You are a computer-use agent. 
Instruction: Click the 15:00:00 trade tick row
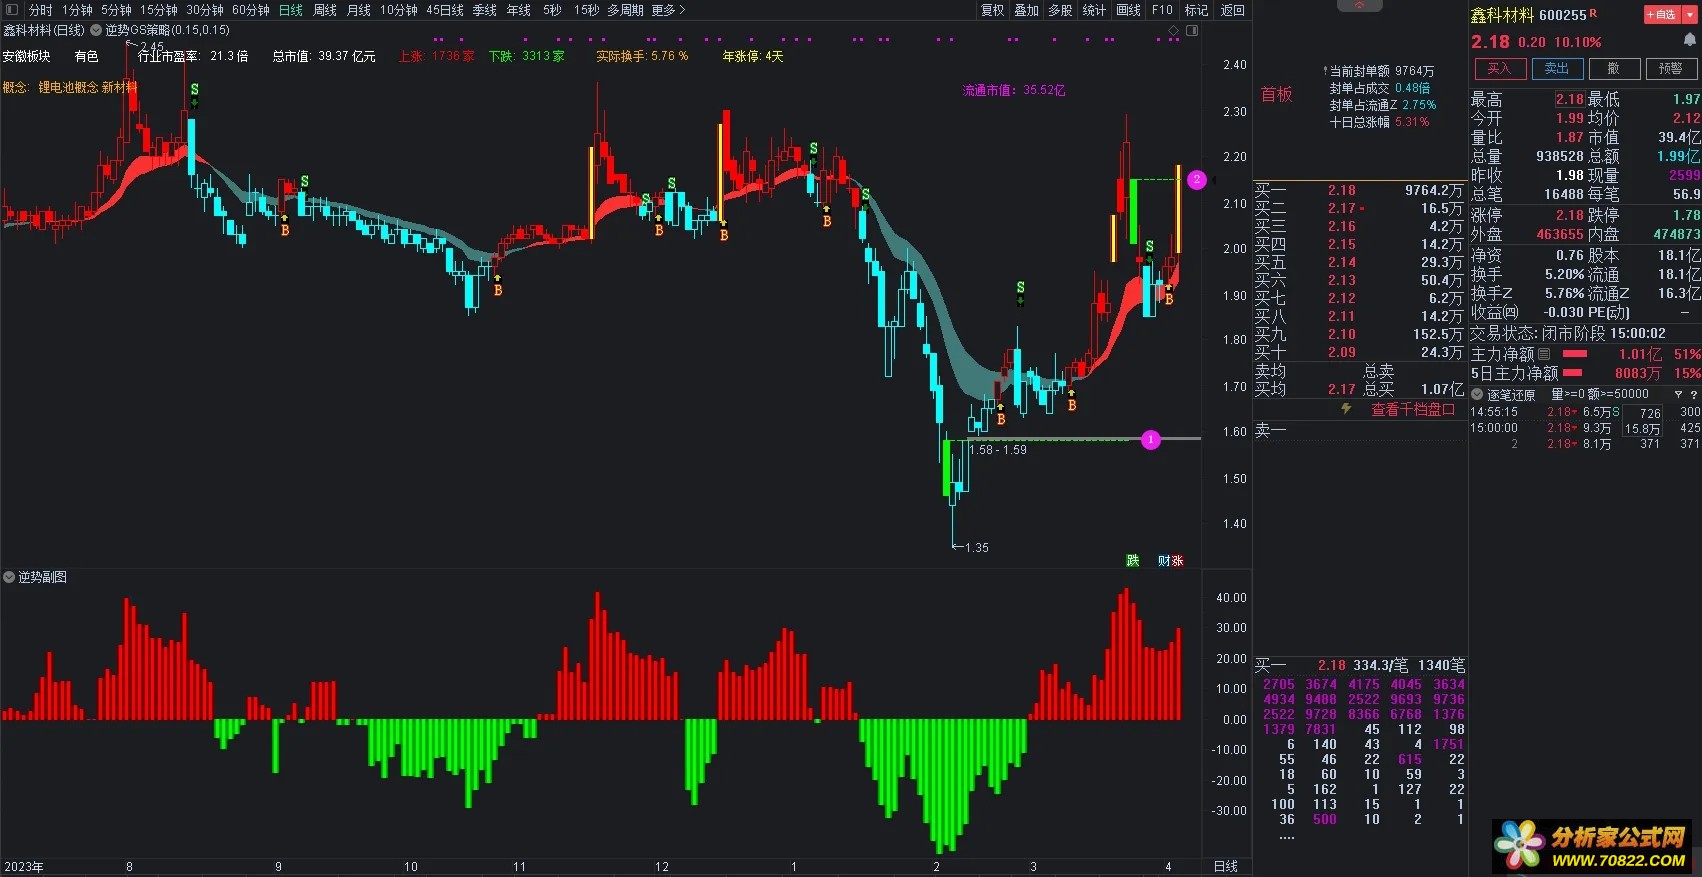1584,428
